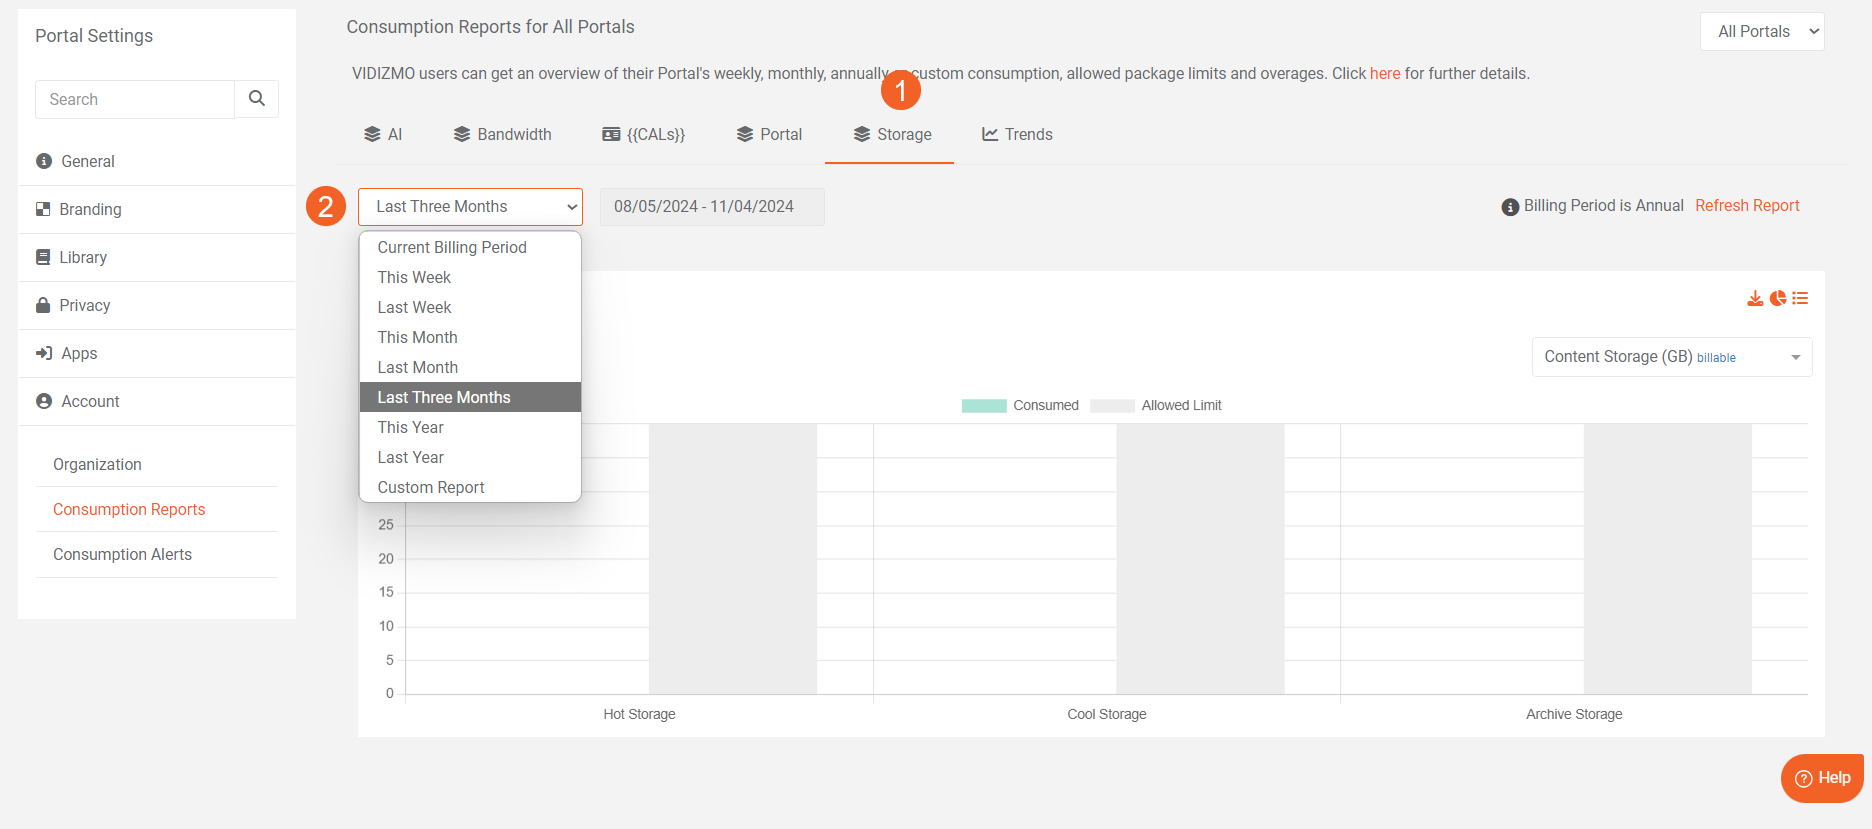The image size is (1872, 829).
Task: Switch to list view icon
Action: click(x=1800, y=298)
